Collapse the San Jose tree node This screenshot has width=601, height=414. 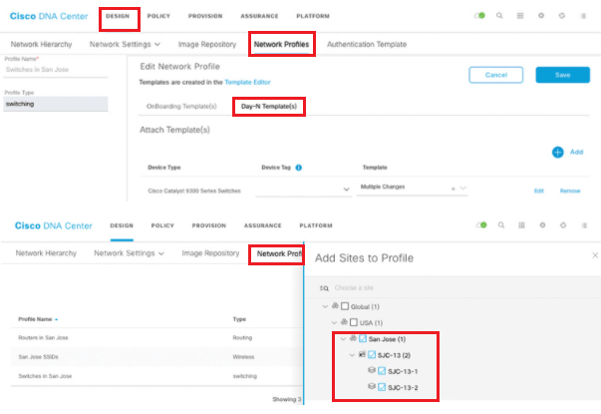tap(343, 339)
